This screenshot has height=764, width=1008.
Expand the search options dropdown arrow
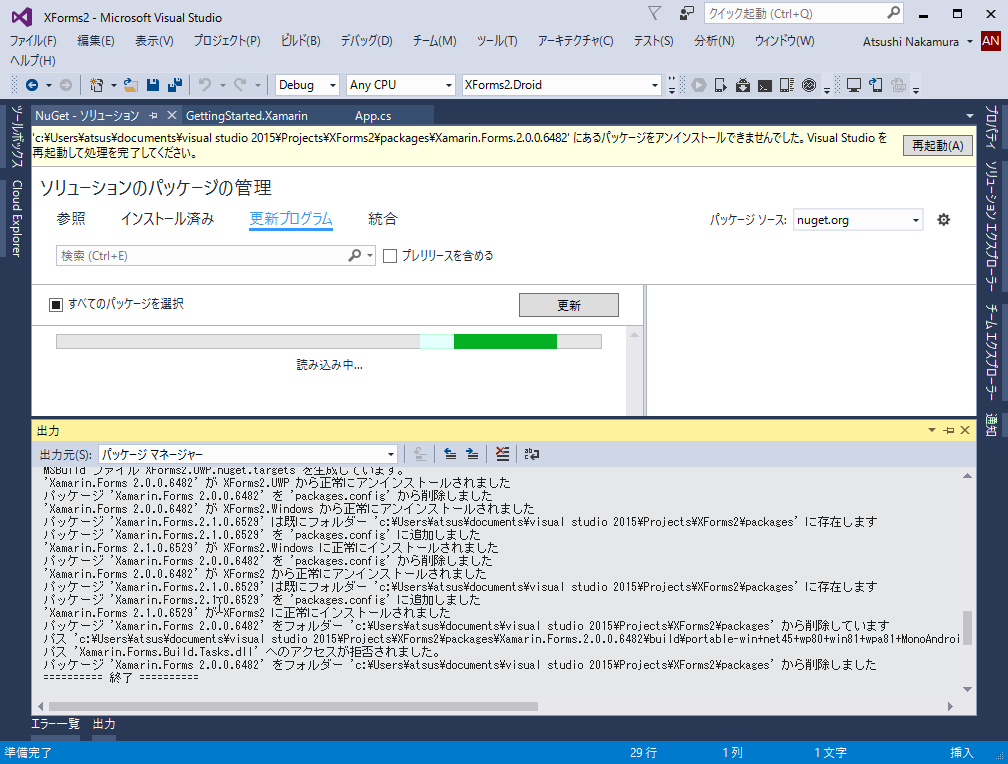pos(370,256)
